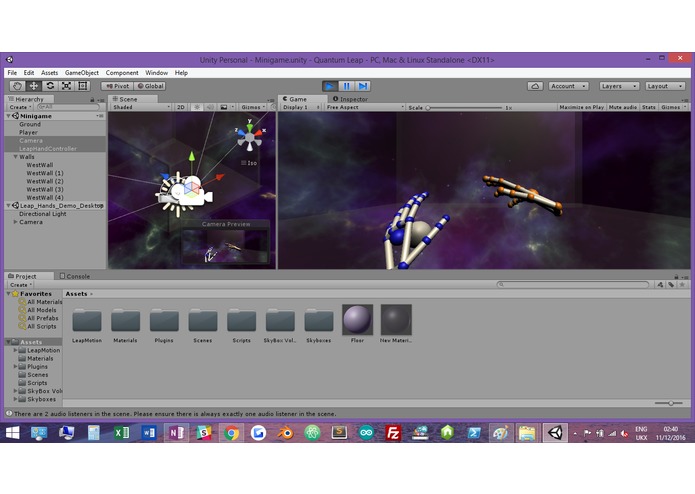The image size is (695, 494).
Task: Open the Account dropdown
Action: [569, 86]
